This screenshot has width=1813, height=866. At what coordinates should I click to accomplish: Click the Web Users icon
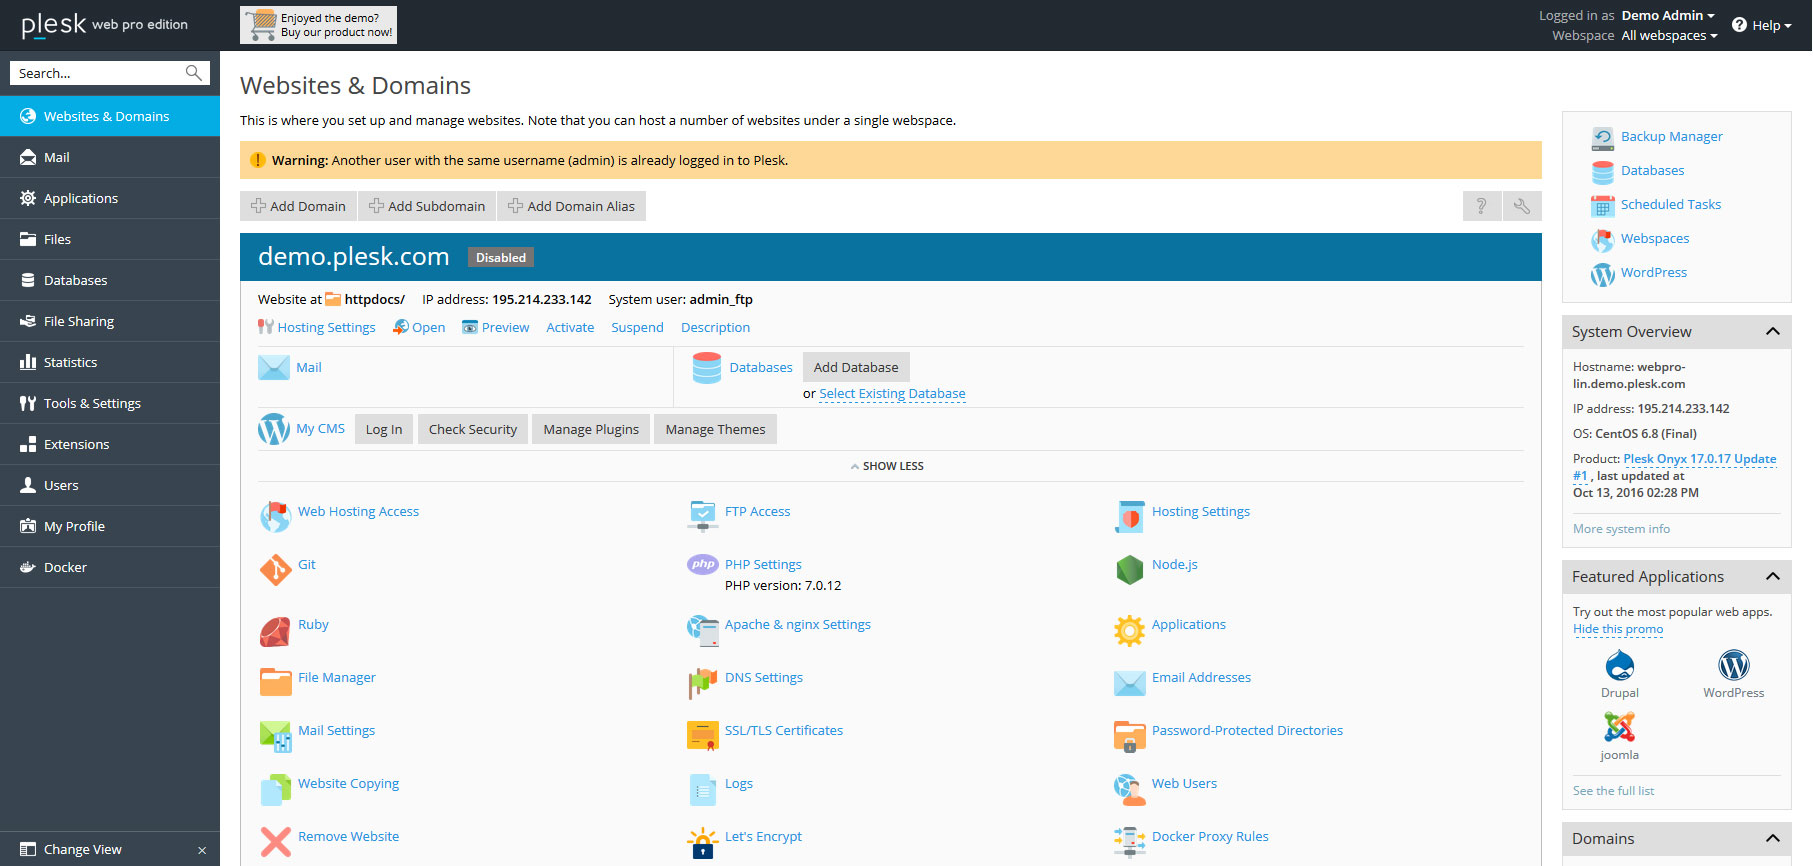click(x=1130, y=789)
